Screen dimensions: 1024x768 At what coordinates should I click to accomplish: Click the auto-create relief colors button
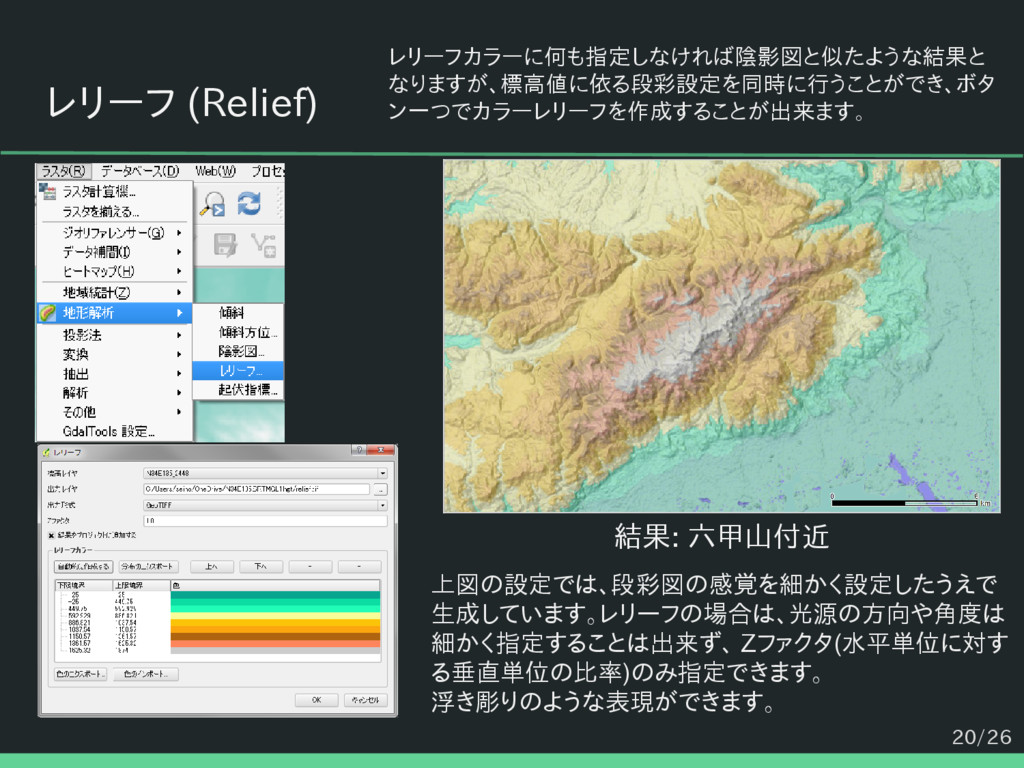tap(84, 566)
